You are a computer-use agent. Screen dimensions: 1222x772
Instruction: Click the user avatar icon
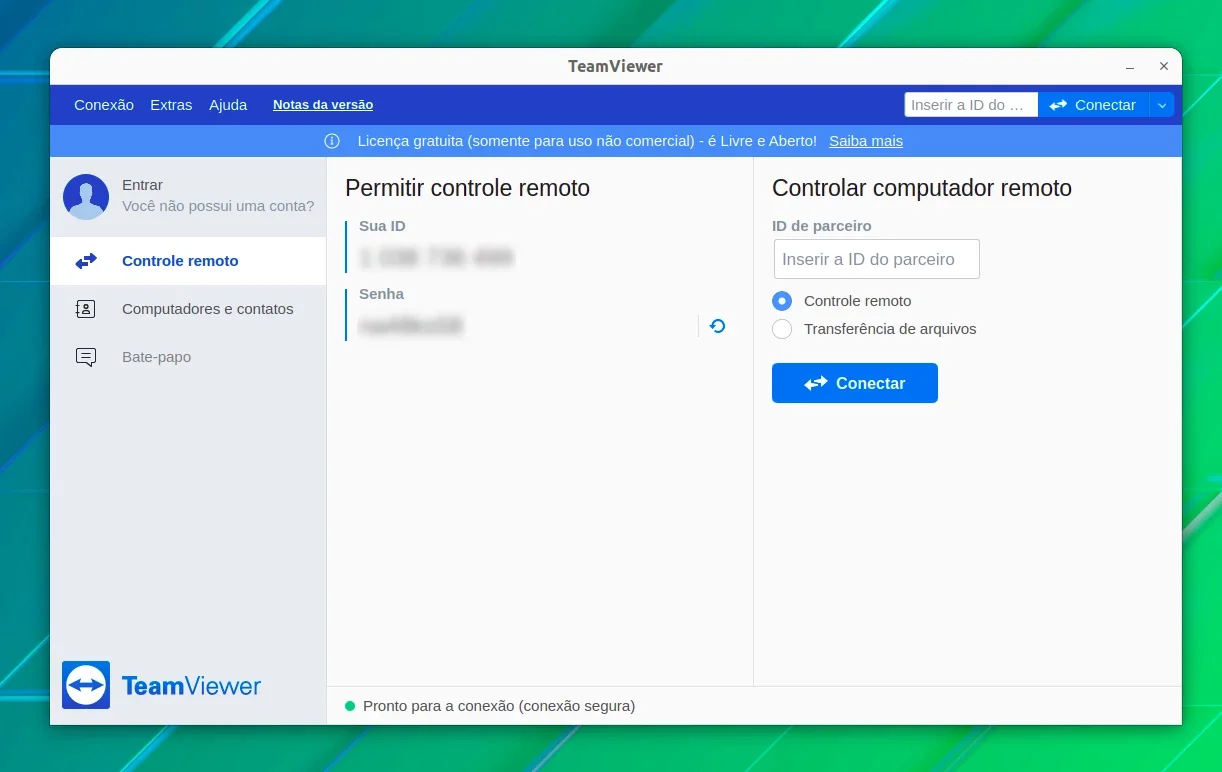tap(86, 197)
